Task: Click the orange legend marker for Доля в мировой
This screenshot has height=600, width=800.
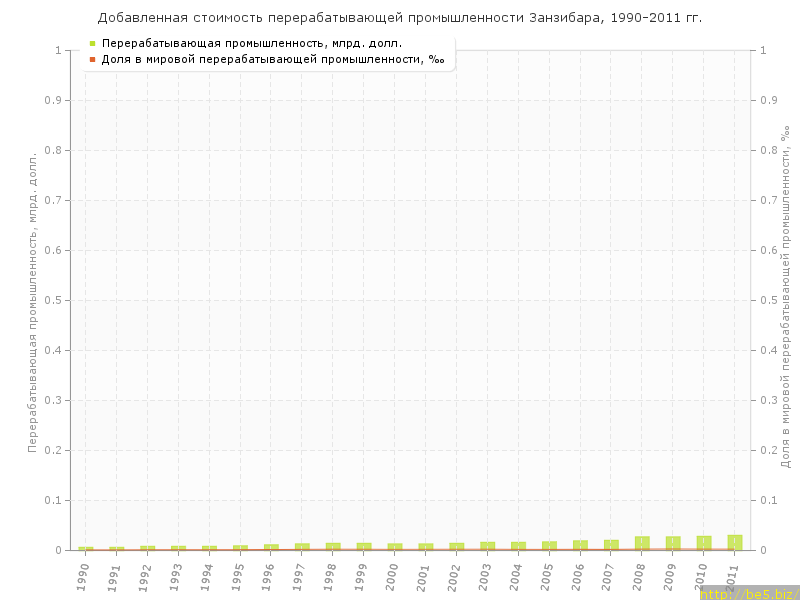Action: point(92,60)
